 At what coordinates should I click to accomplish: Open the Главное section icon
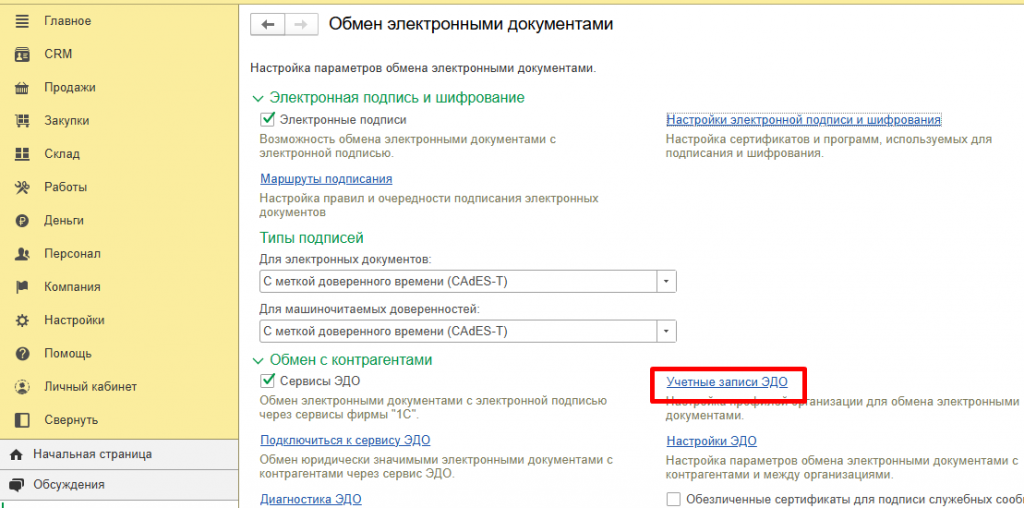(22, 21)
